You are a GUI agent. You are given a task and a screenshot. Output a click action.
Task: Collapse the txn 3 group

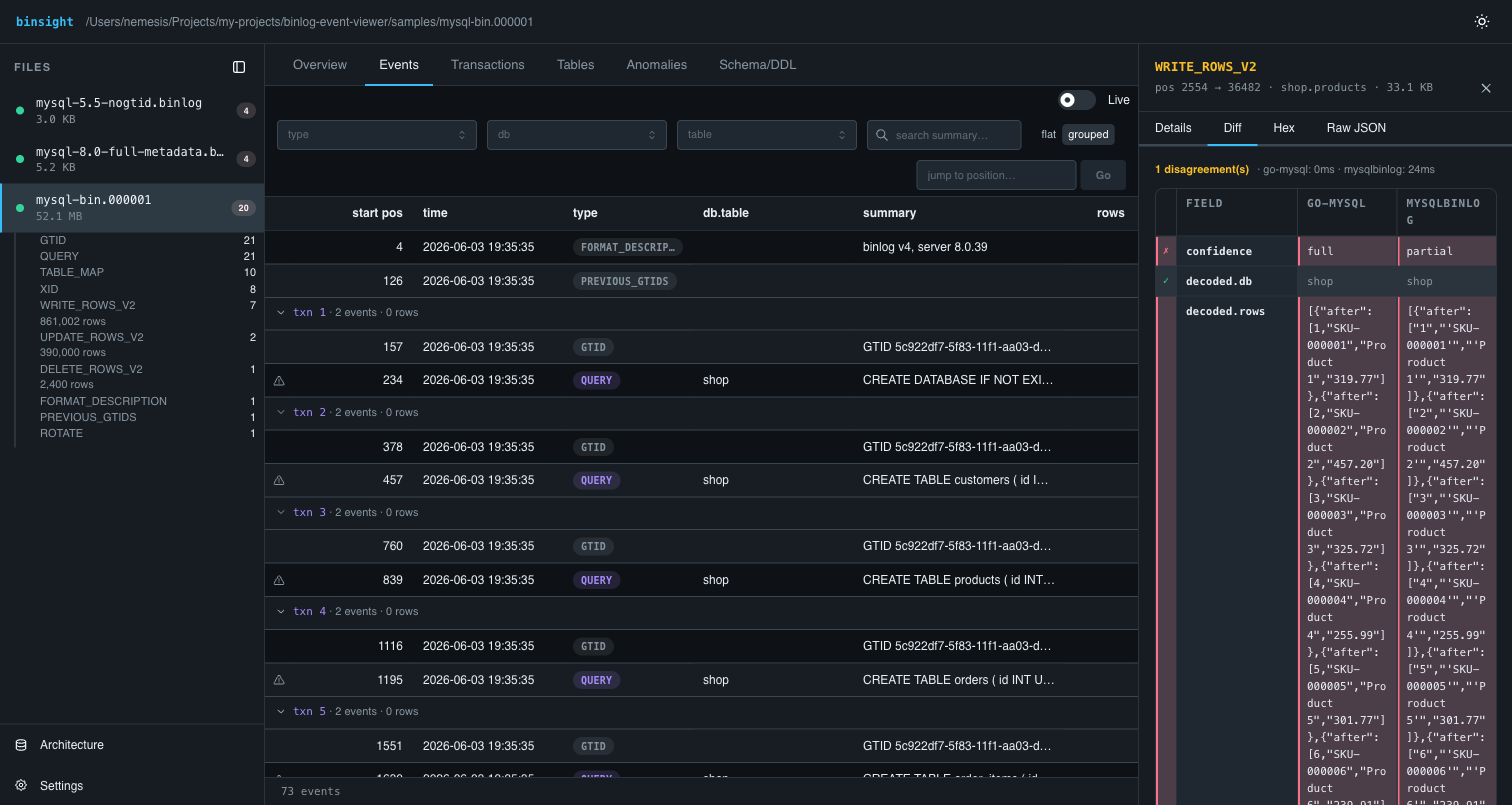point(282,512)
